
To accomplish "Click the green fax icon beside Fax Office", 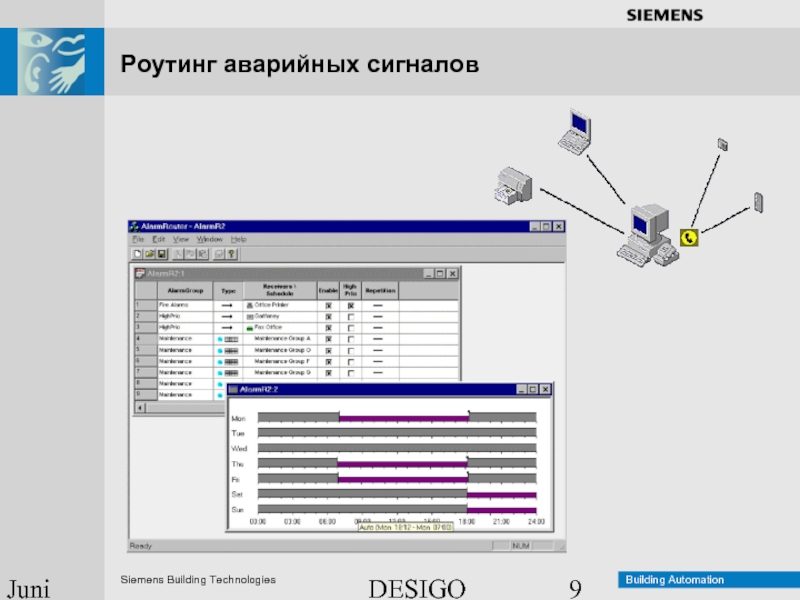I will 249,328.
